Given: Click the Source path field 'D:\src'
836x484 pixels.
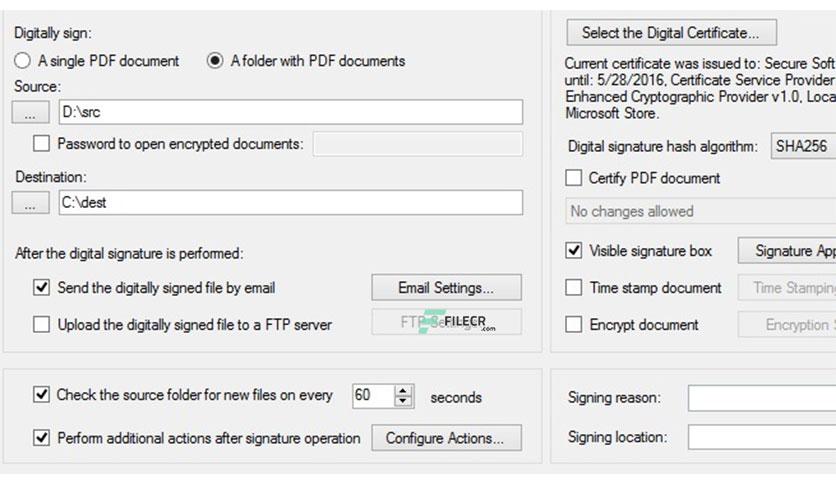Looking at the screenshot, I should tap(290, 113).
